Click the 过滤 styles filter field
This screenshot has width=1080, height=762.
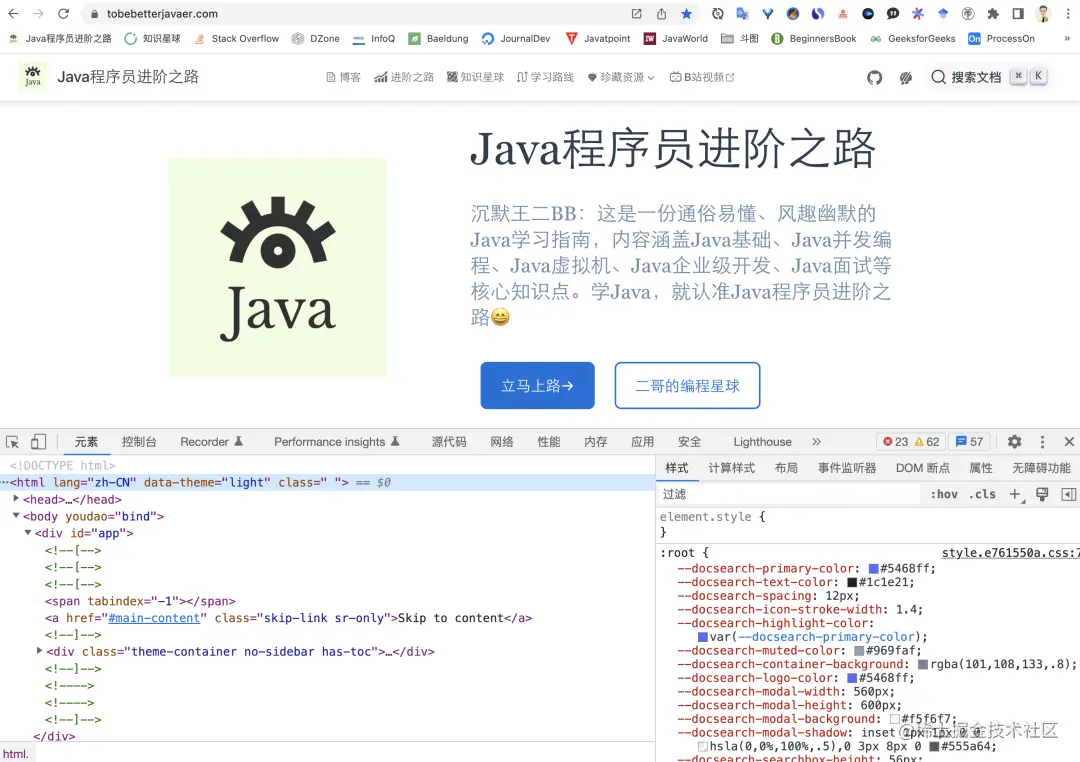tap(788, 494)
